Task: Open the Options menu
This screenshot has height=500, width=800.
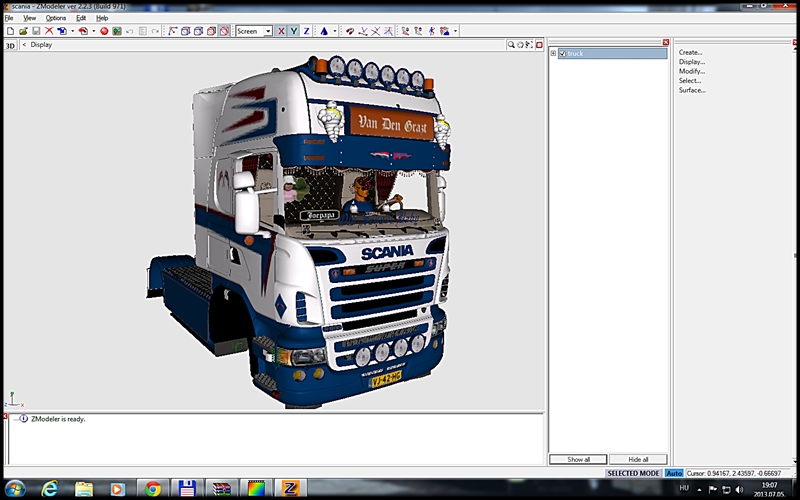Action: pyautogui.click(x=56, y=18)
